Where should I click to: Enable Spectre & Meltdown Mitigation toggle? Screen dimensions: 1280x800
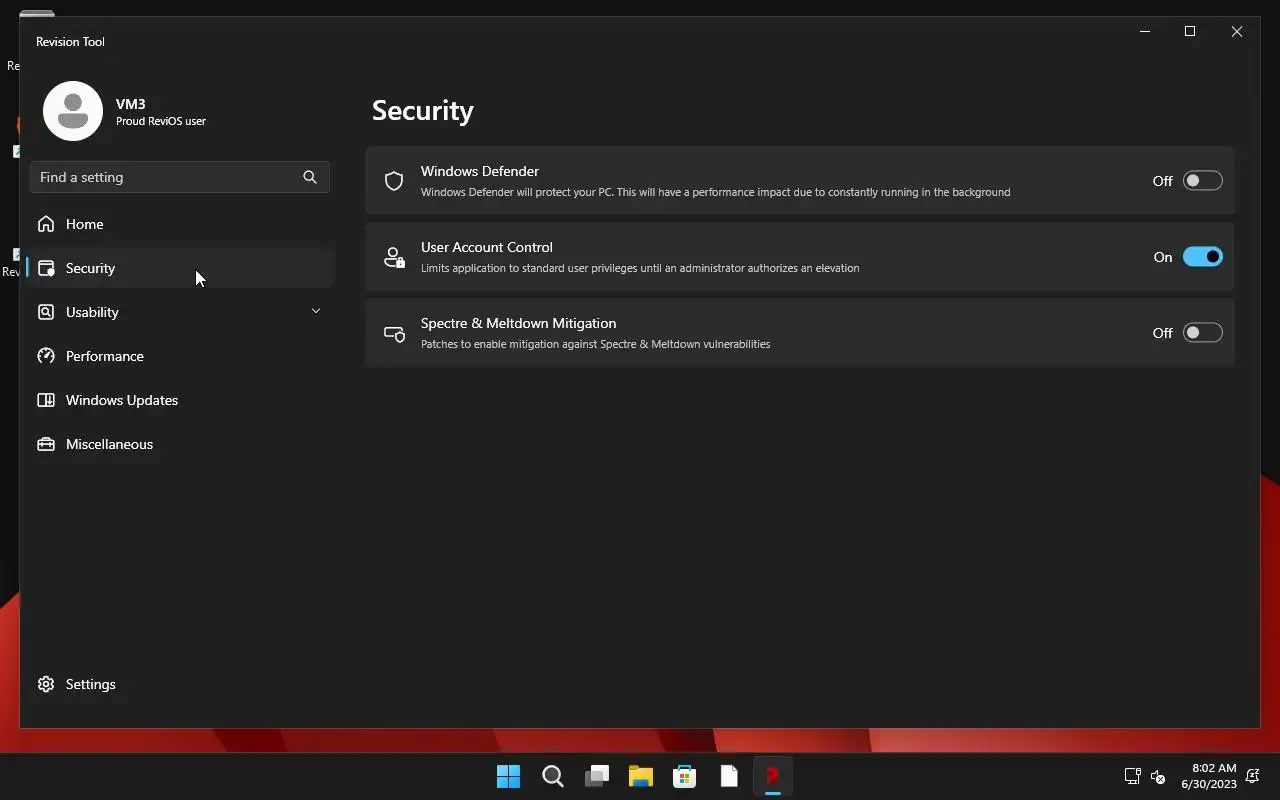[1202, 333]
